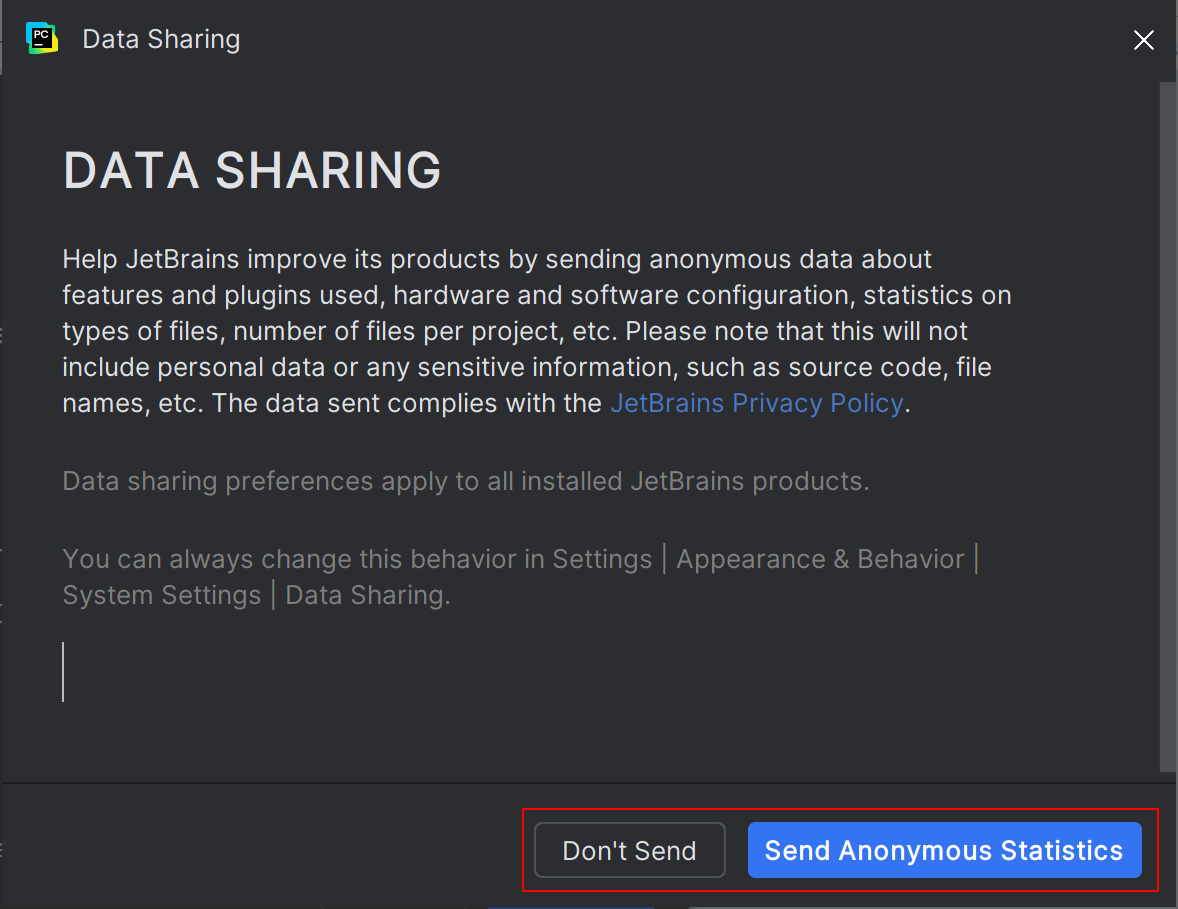Close the Data Sharing dialog

(1143, 40)
